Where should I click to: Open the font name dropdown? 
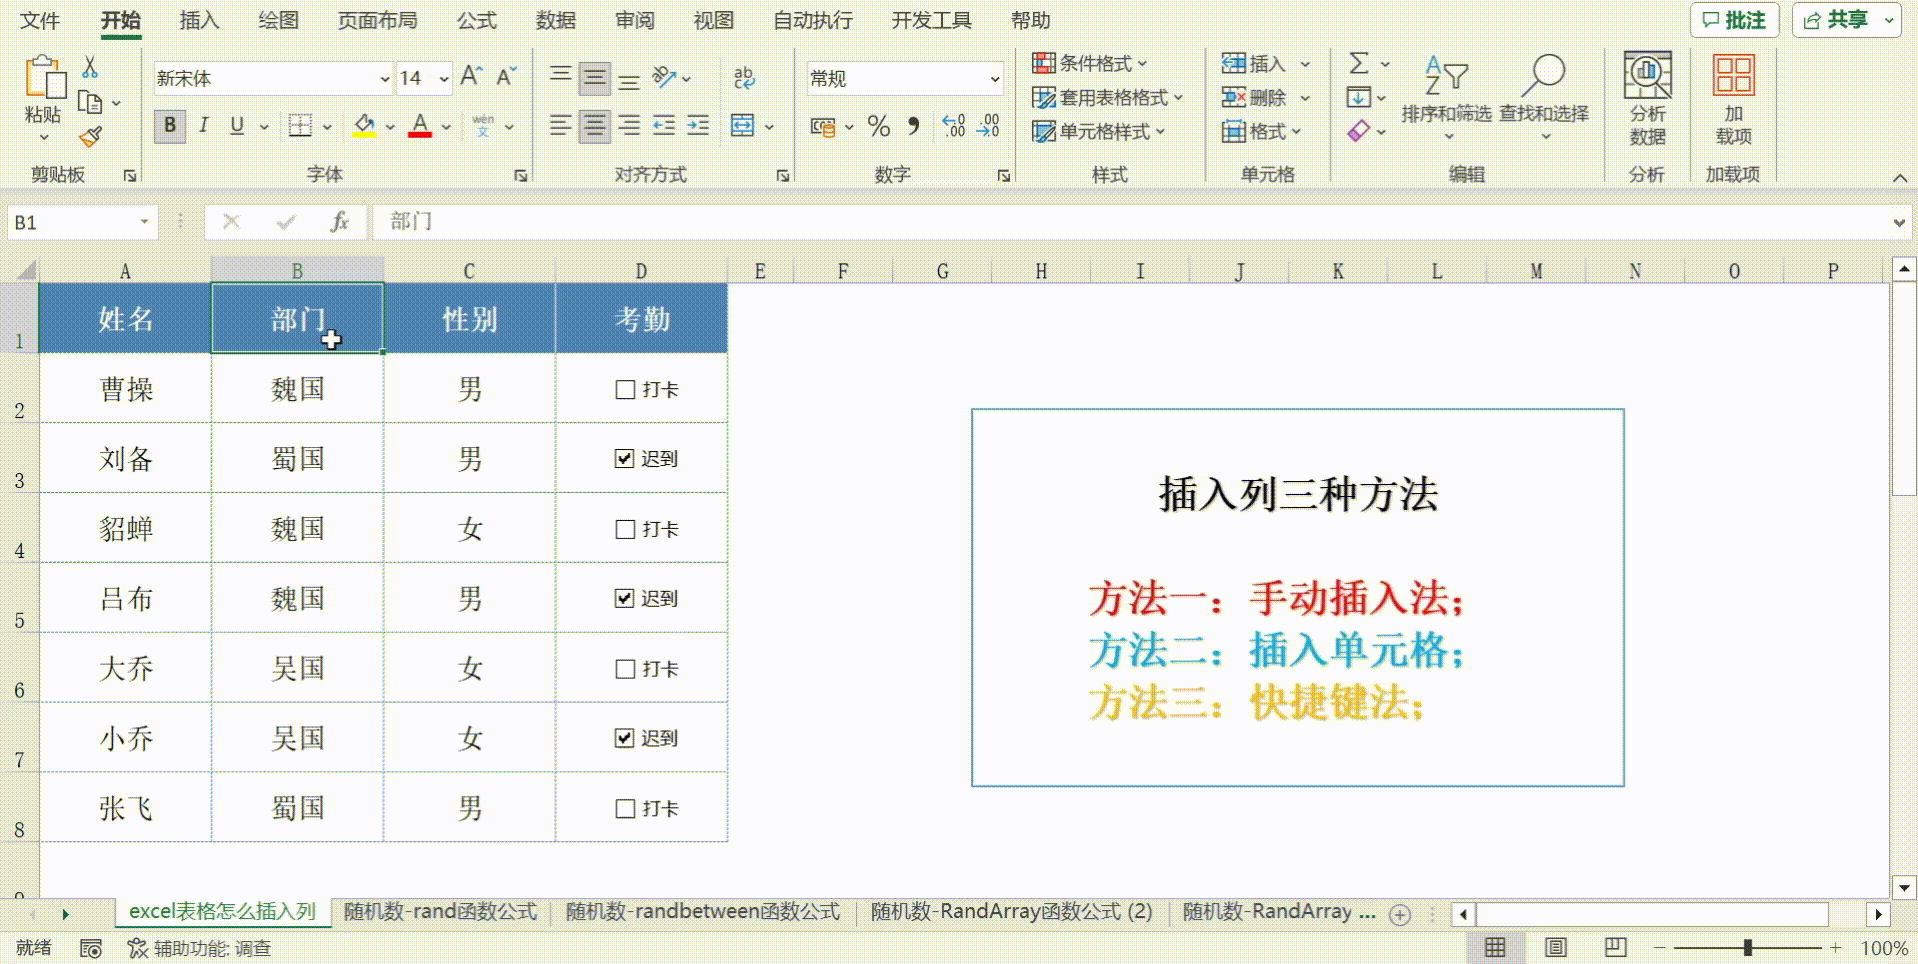coord(384,78)
